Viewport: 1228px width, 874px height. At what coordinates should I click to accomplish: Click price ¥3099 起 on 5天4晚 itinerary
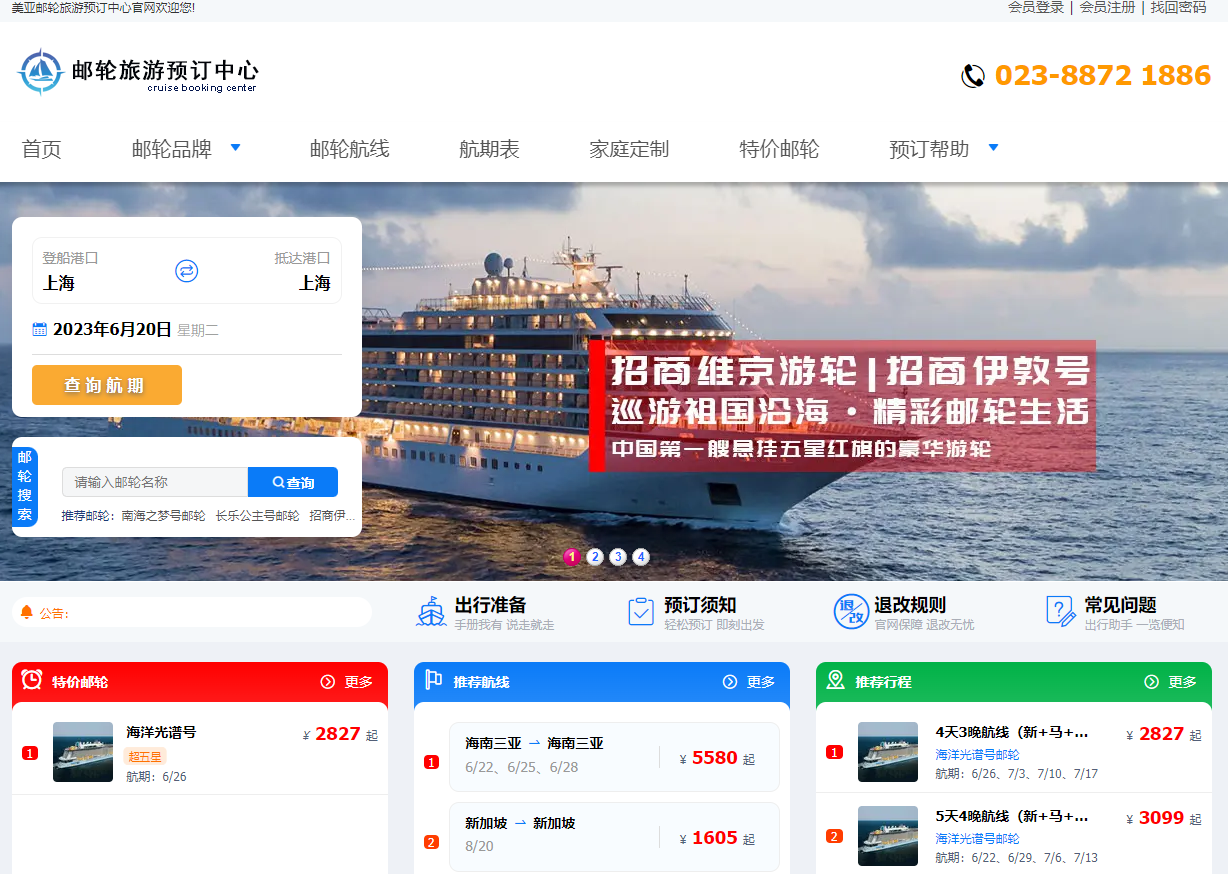coord(1163,818)
